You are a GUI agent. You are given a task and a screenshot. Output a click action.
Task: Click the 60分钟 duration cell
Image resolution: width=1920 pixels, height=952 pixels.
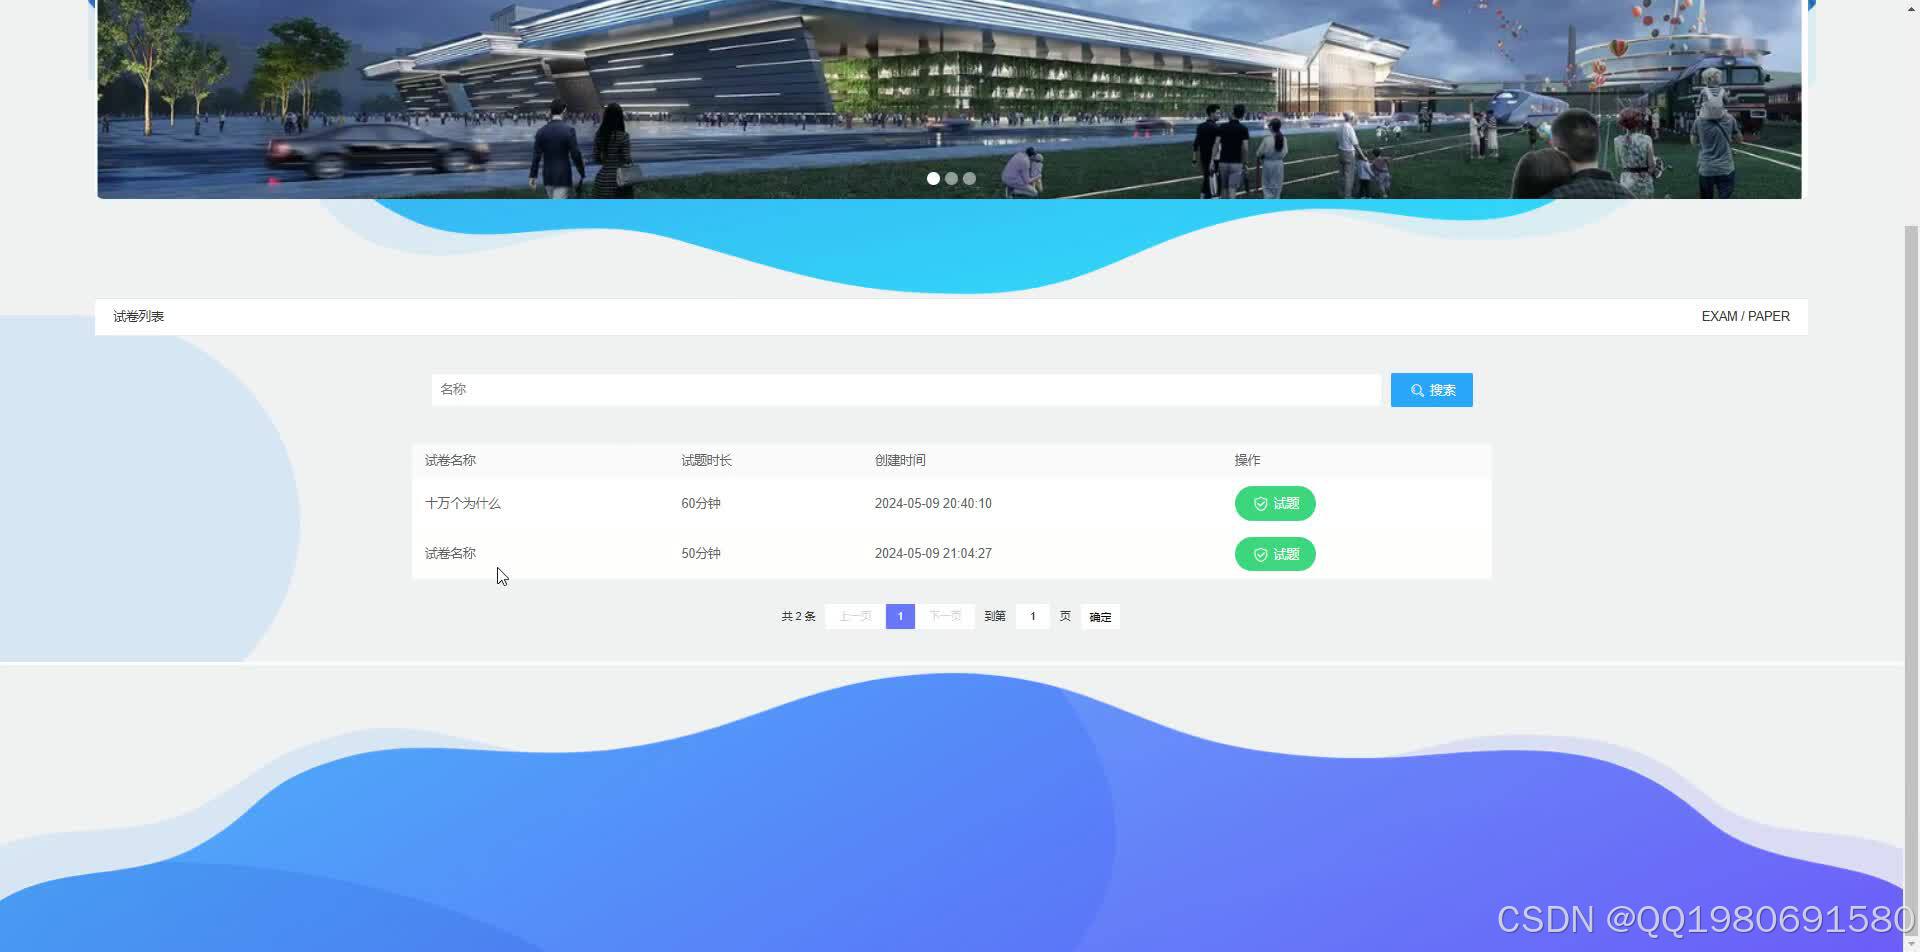tap(701, 503)
